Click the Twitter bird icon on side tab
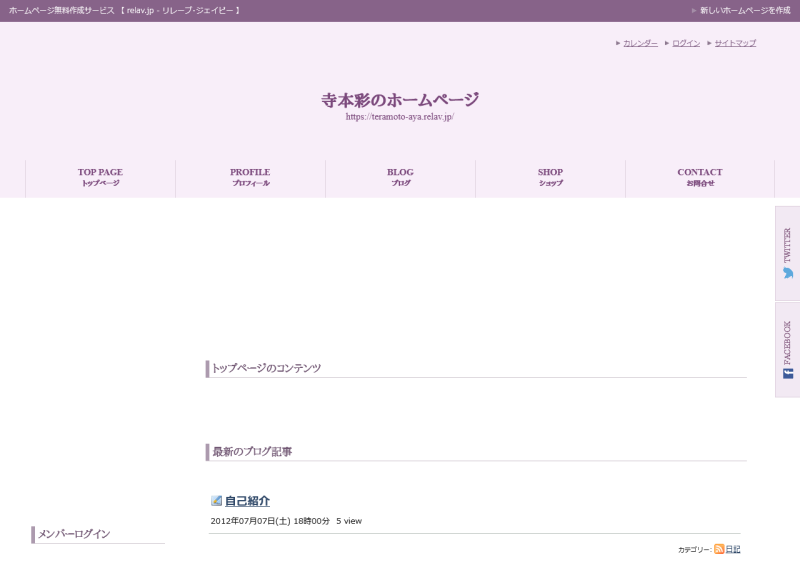This screenshot has height=567, width=800. pos(788,273)
